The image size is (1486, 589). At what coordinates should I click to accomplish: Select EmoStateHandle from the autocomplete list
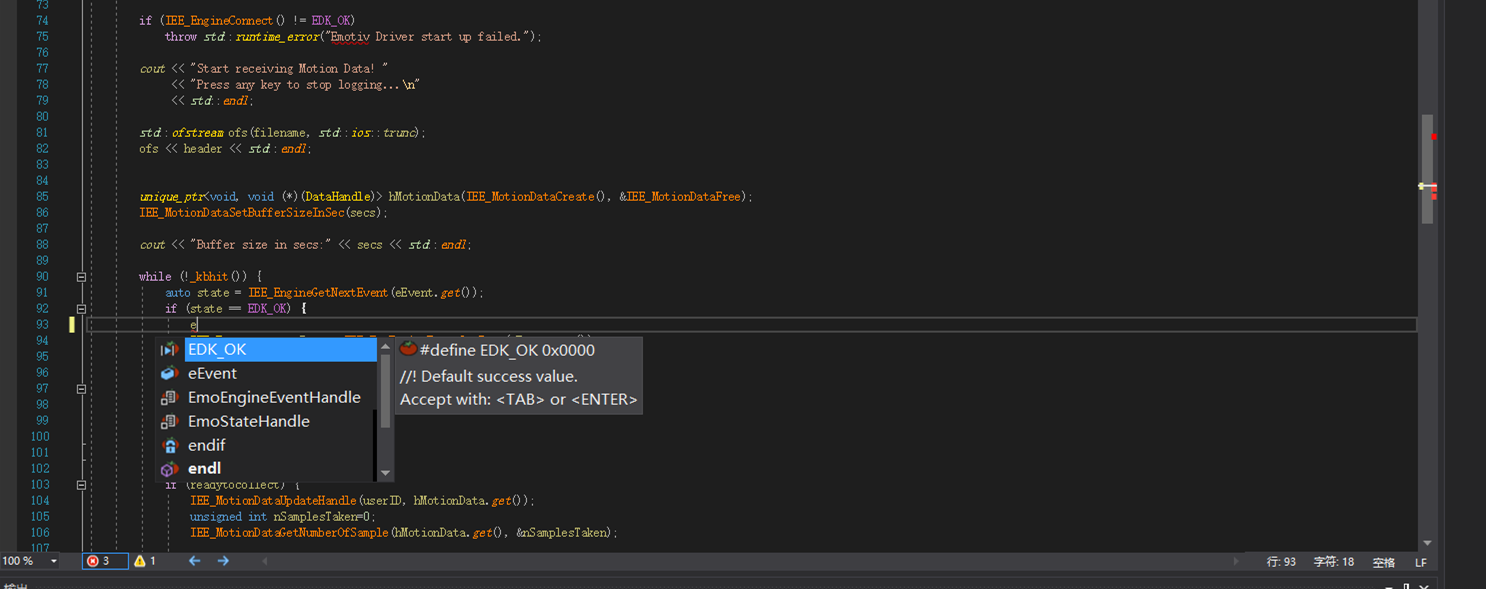pyautogui.click(x=248, y=422)
